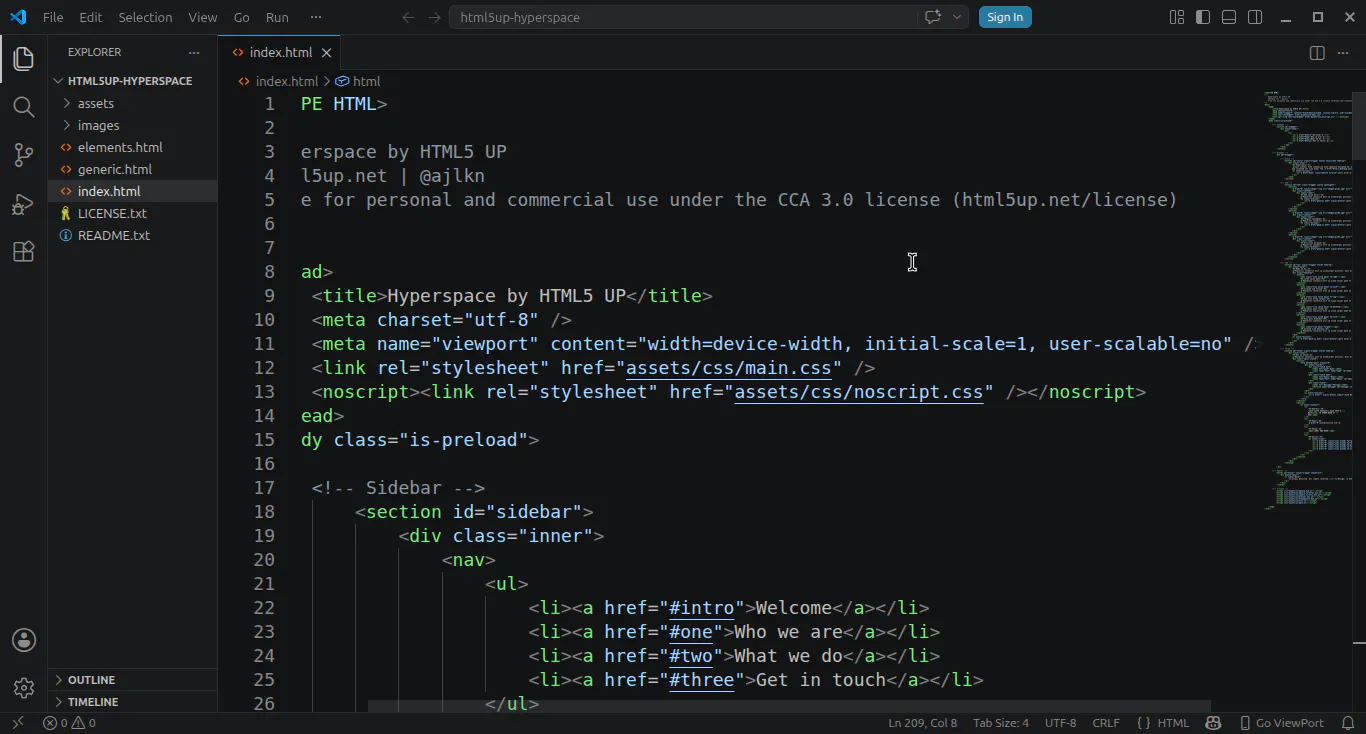Open the Source Control view
Viewport: 1366px width, 734px height.
point(24,155)
